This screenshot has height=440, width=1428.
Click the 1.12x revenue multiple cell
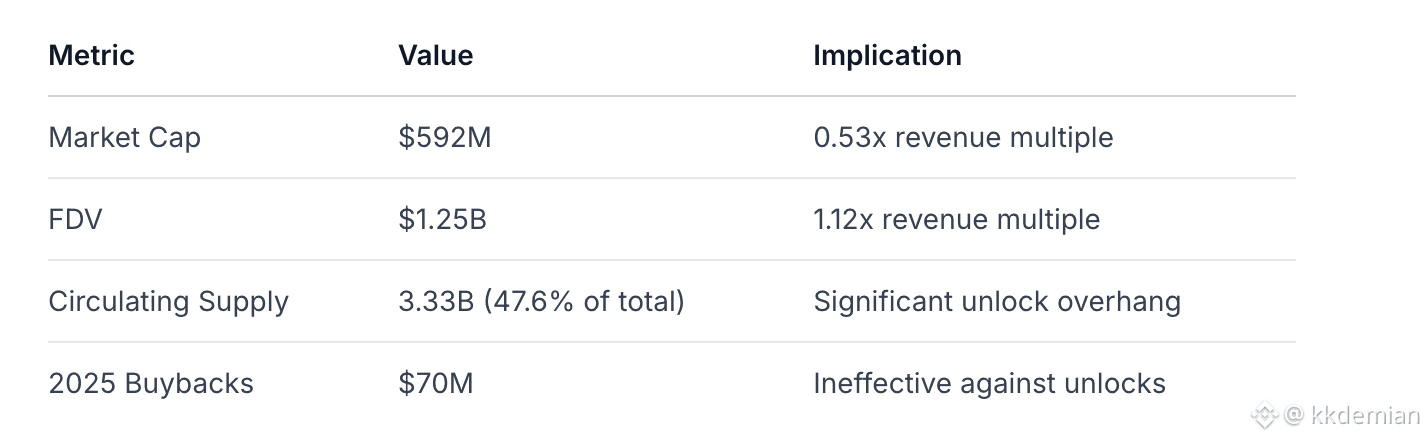(956, 219)
